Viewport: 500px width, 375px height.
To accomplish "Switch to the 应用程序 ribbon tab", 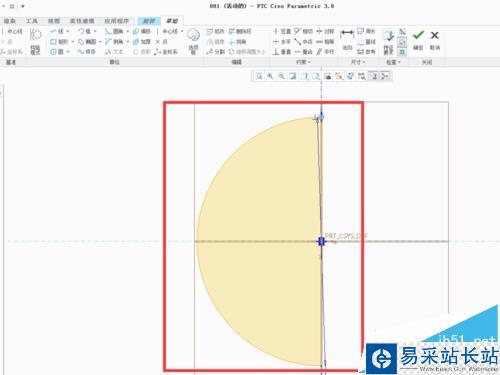I will [116, 21].
